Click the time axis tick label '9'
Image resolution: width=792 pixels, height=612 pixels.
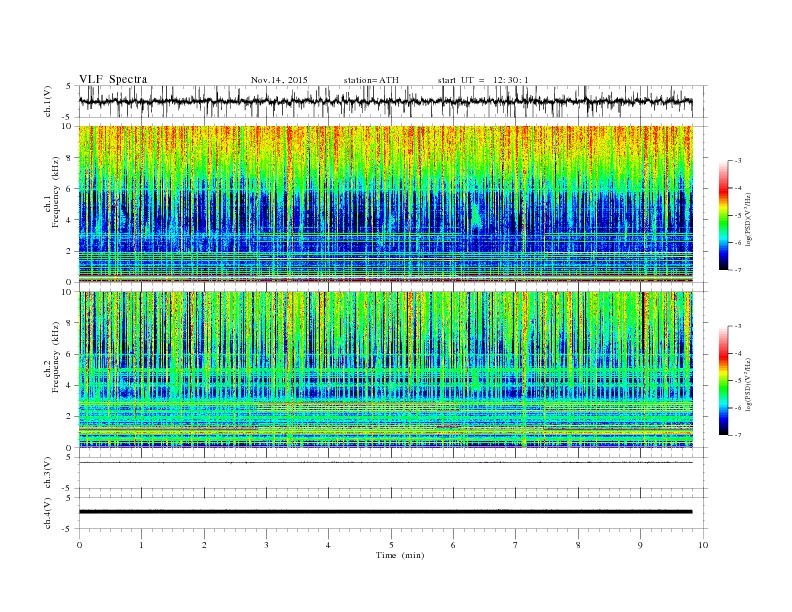point(640,545)
